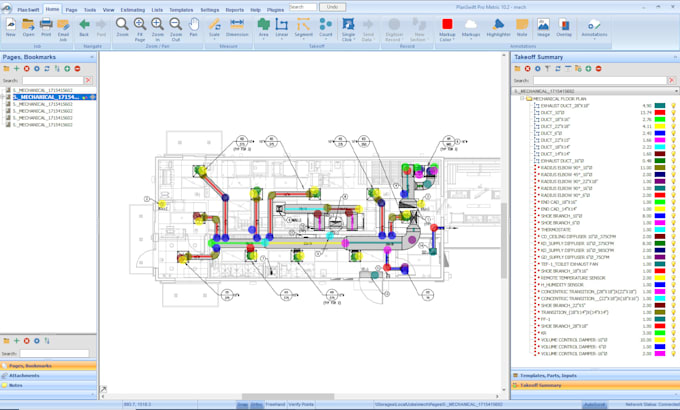Open the Page ribbon tab
This screenshot has height=410, width=680.
click(72, 10)
